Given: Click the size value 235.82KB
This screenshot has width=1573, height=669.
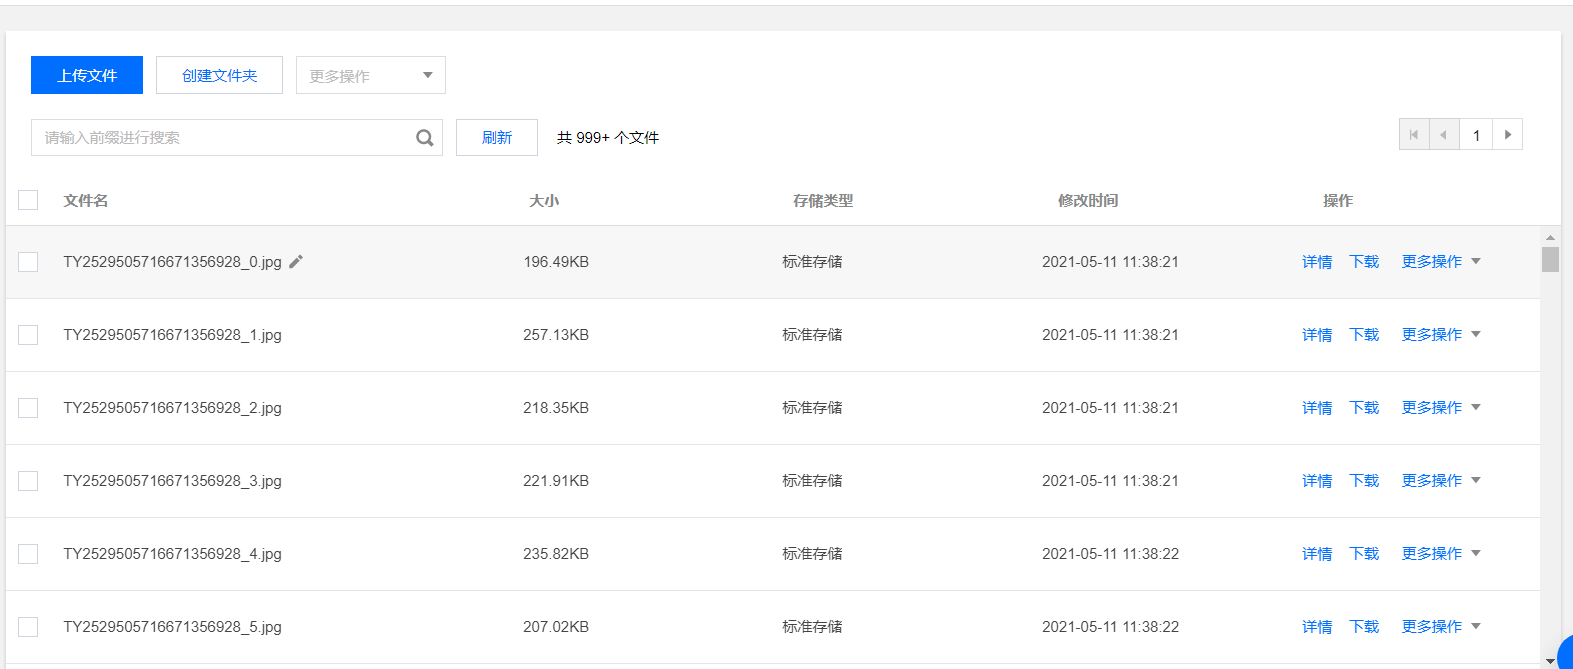Looking at the screenshot, I should tap(556, 554).
